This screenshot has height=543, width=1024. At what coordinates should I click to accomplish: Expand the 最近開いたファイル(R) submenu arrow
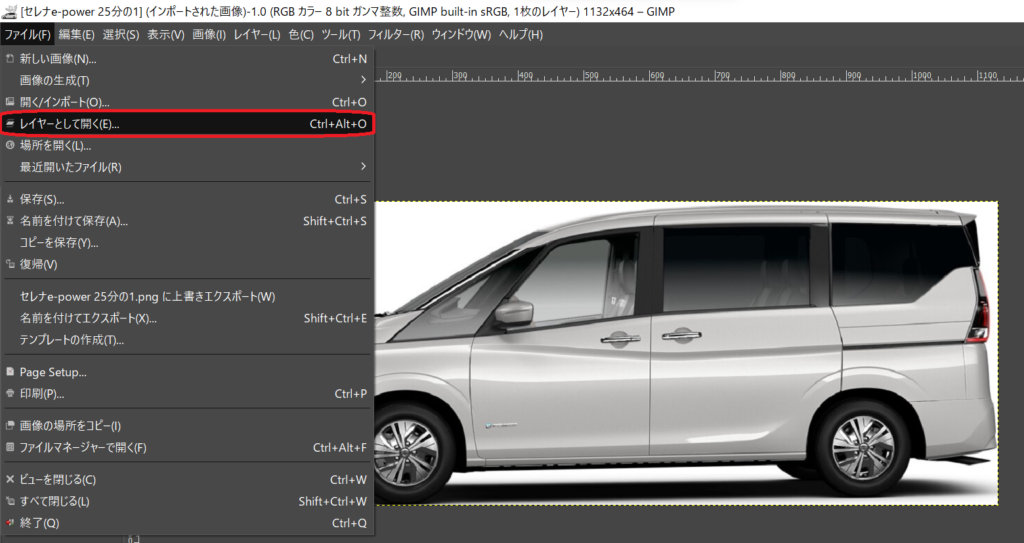(363, 167)
